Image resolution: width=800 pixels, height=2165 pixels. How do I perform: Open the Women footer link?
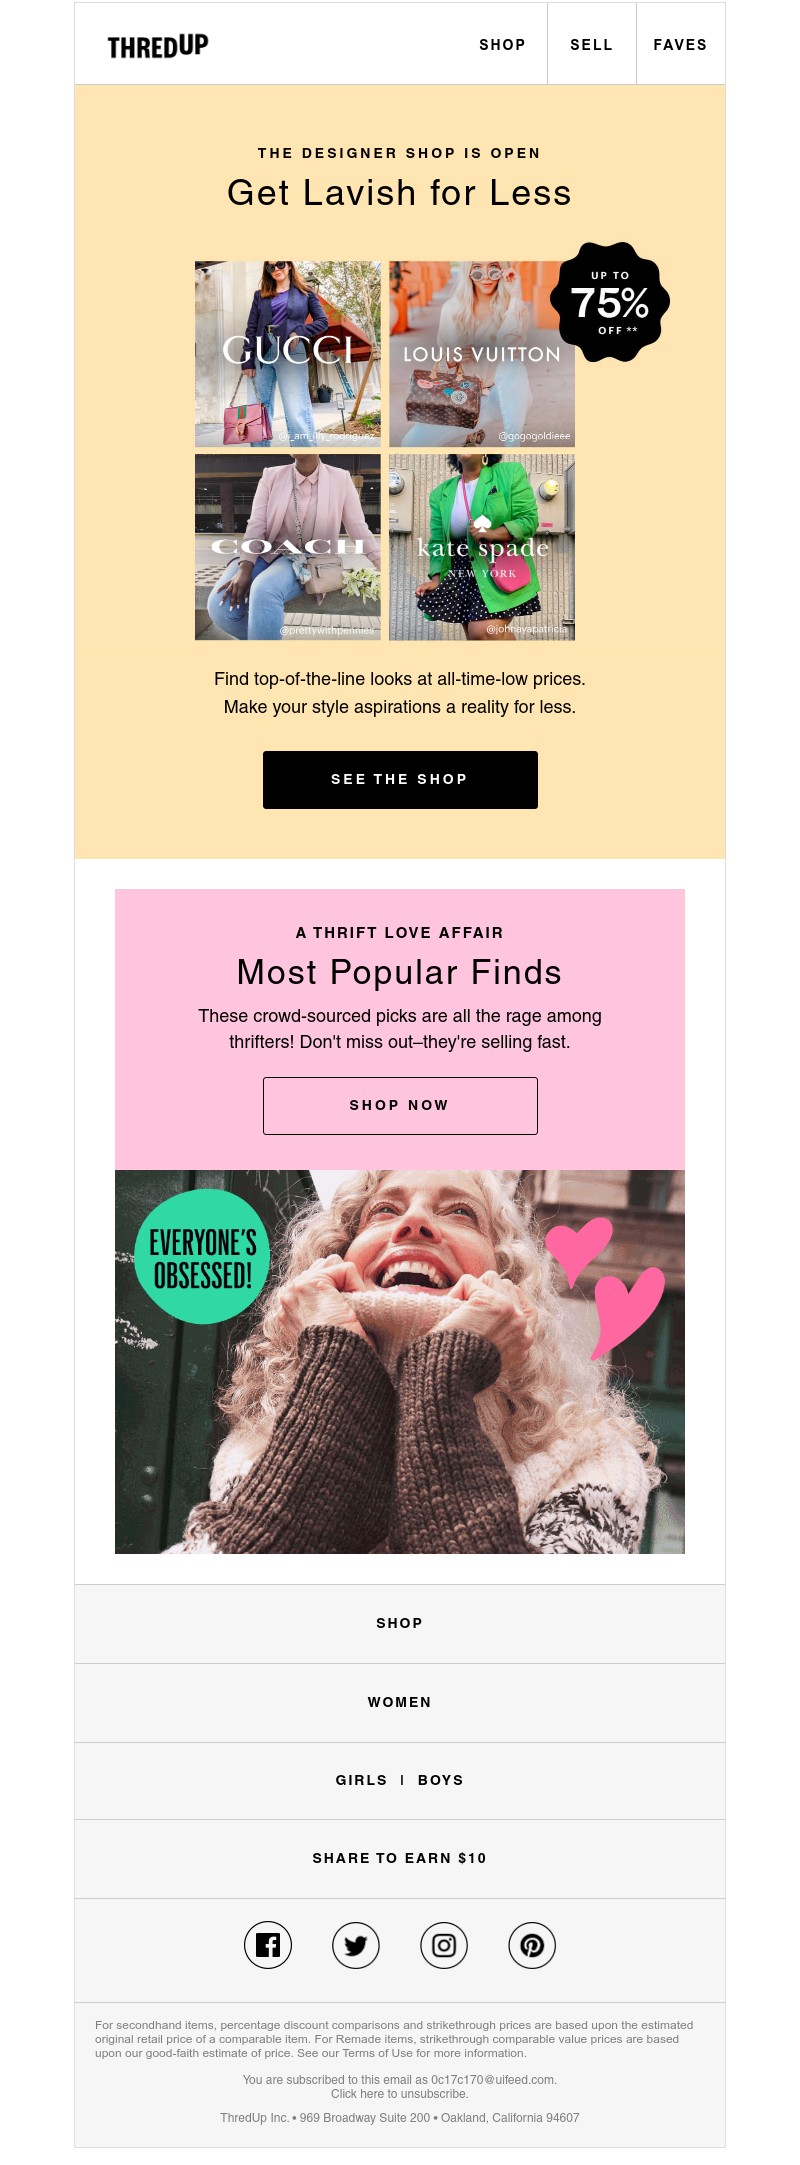click(400, 1702)
